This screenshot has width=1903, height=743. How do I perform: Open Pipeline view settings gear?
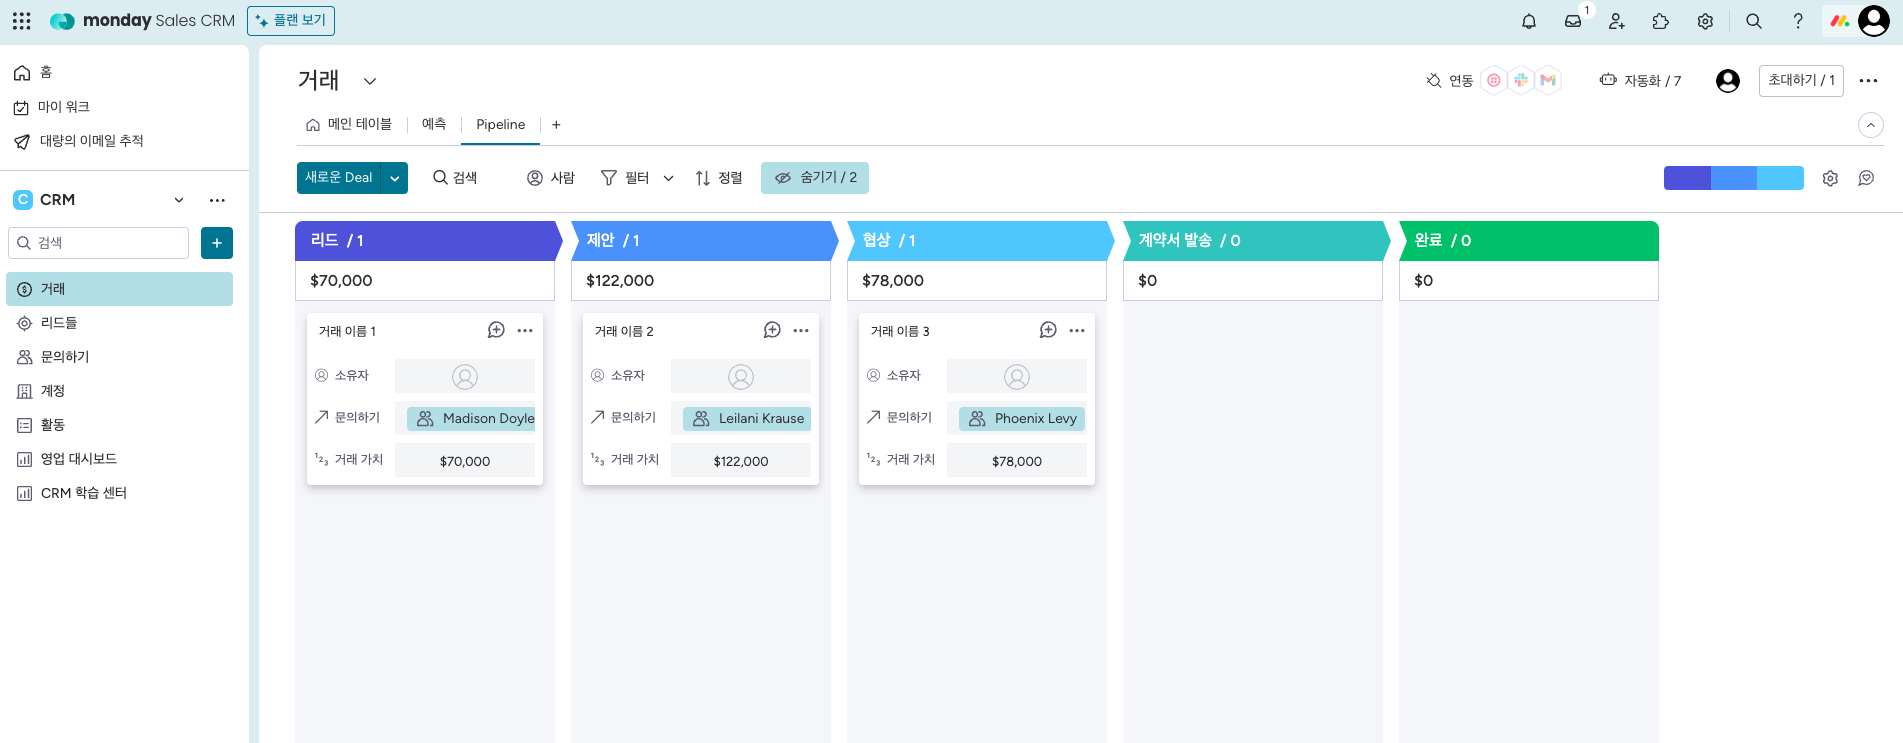[1830, 178]
